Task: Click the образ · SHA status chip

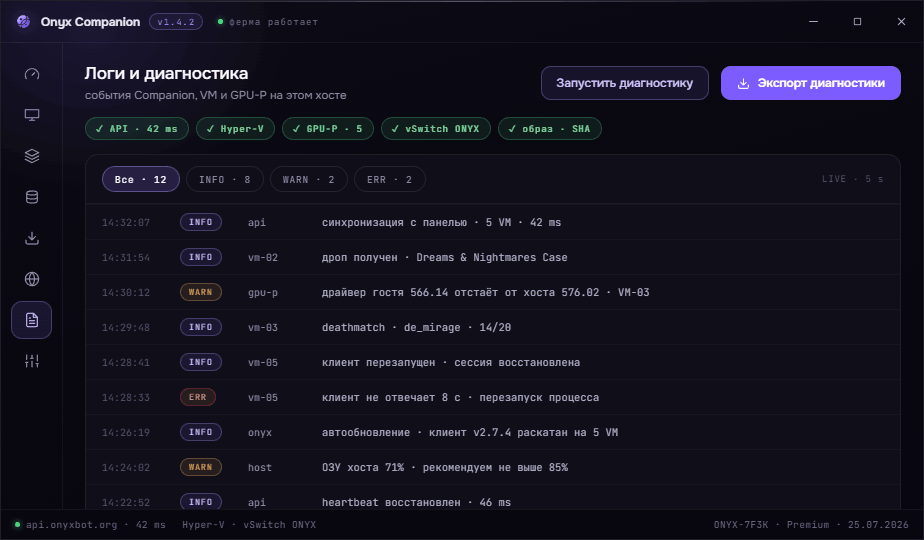Action: click(x=549, y=129)
